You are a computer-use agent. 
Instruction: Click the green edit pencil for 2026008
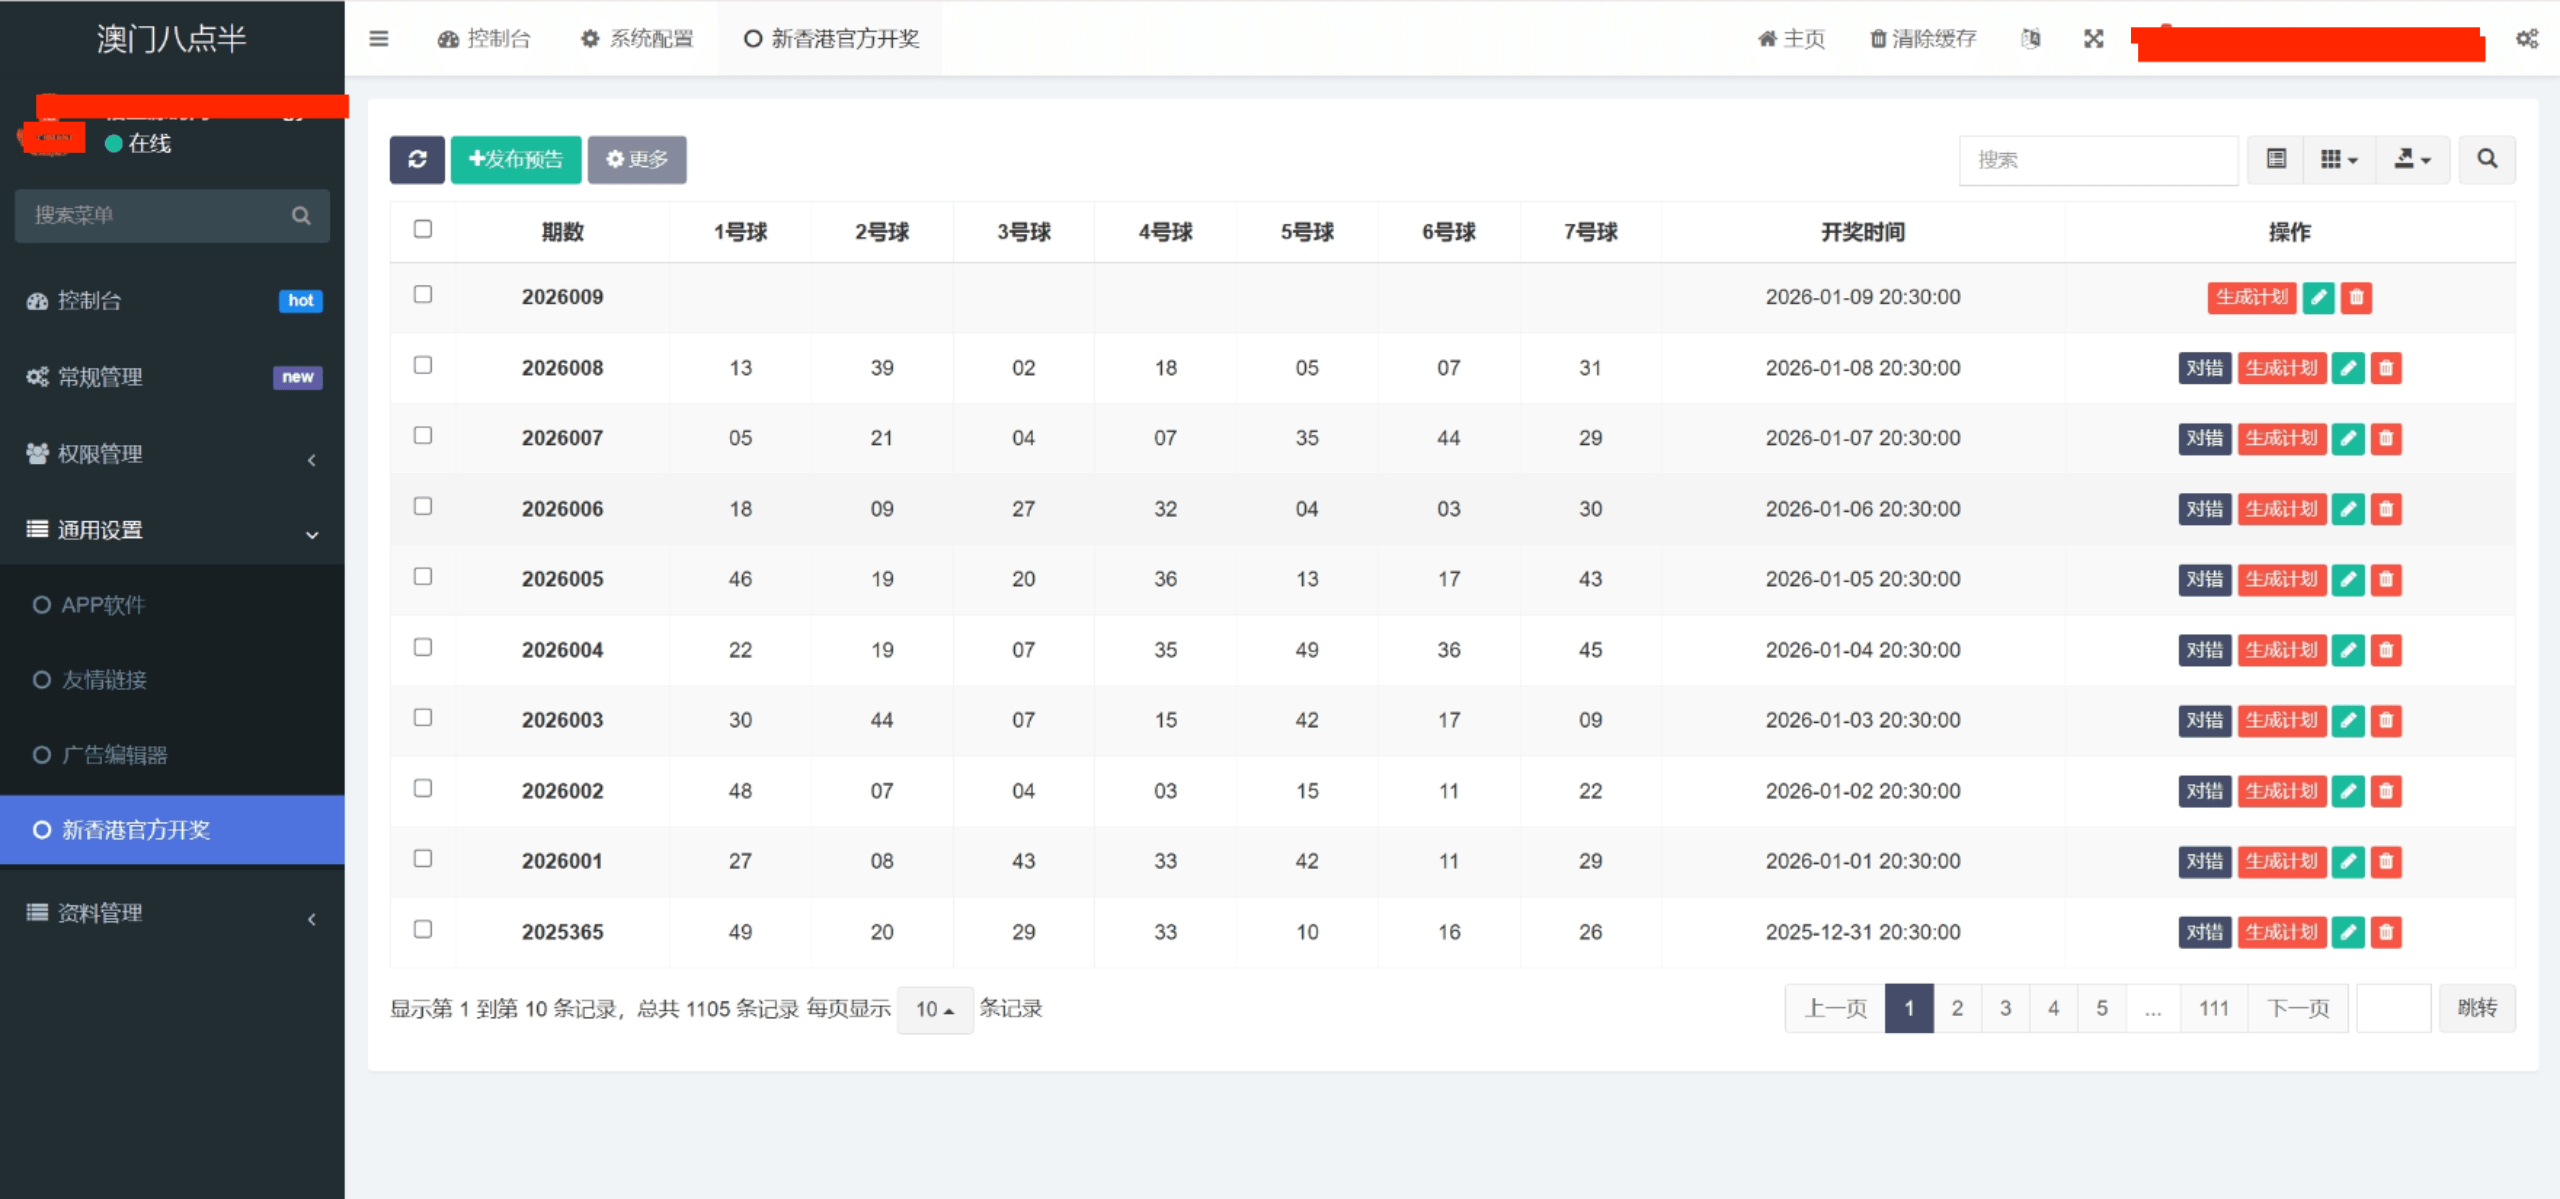coord(2347,368)
